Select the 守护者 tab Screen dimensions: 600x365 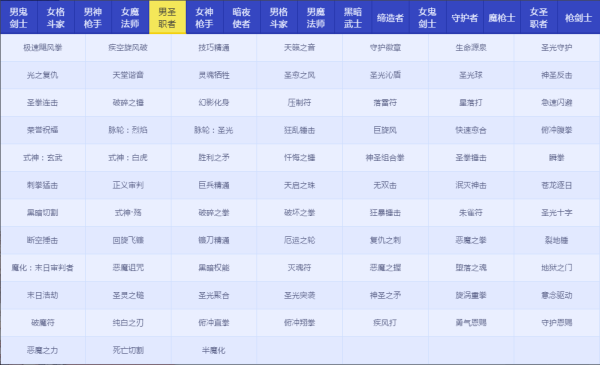point(465,18)
